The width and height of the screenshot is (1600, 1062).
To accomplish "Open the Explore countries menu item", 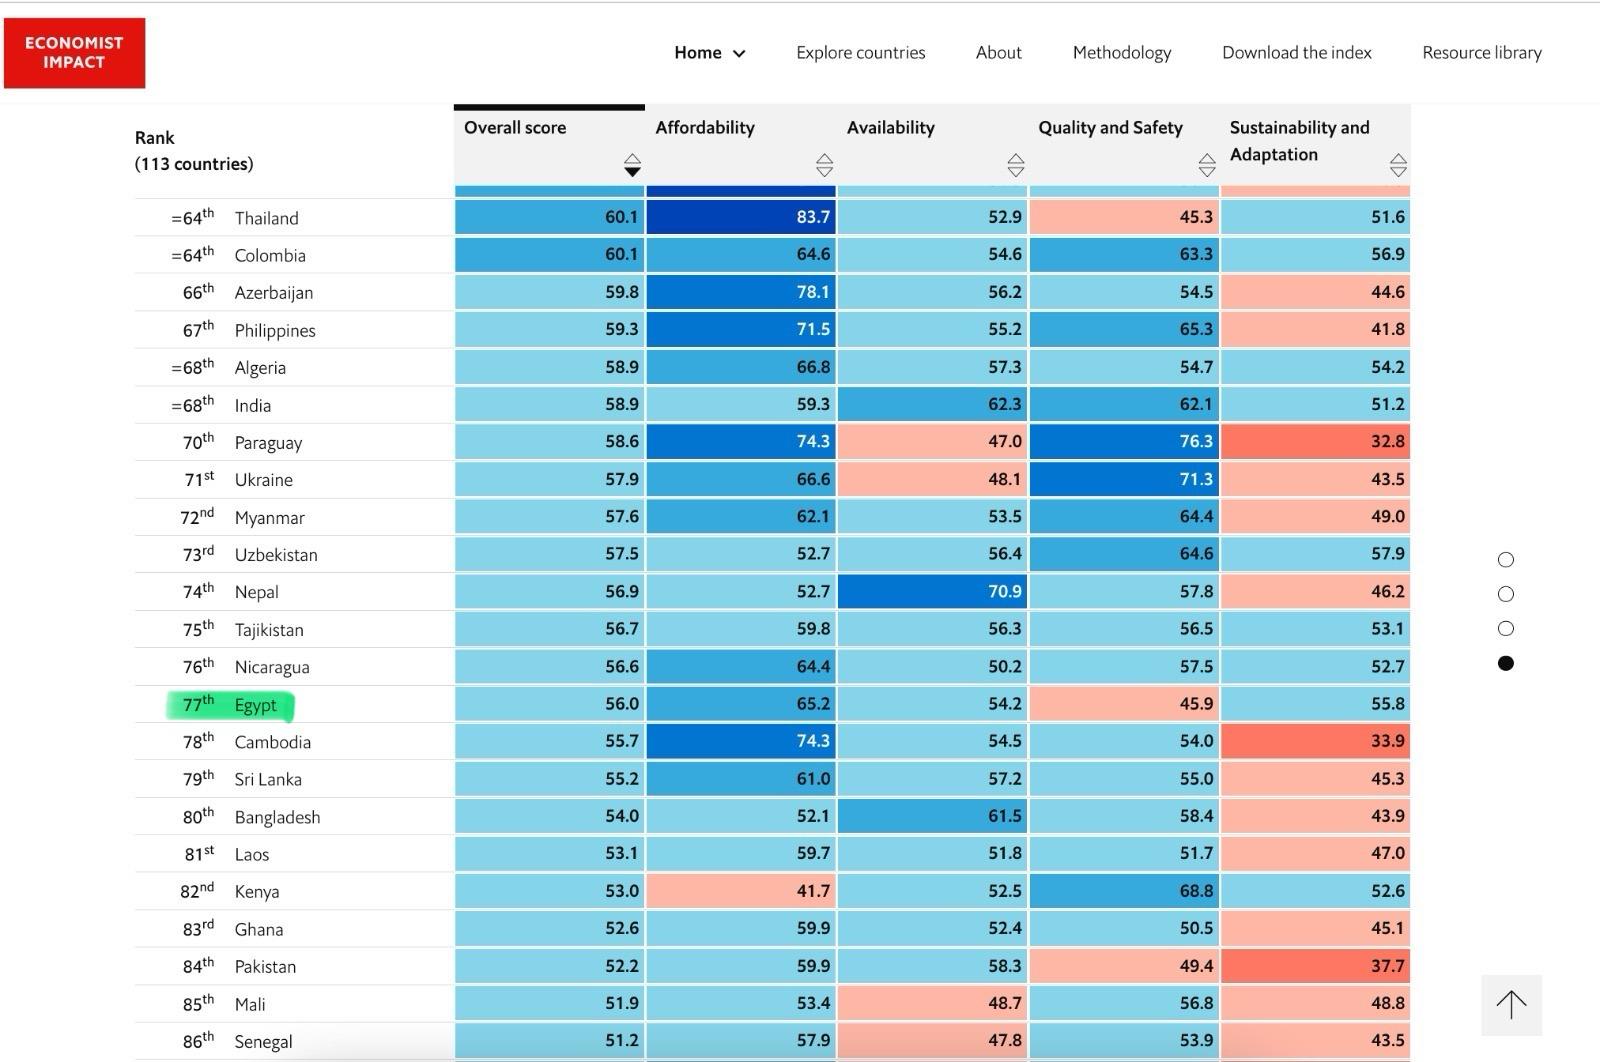I will pyautogui.click(x=860, y=53).
